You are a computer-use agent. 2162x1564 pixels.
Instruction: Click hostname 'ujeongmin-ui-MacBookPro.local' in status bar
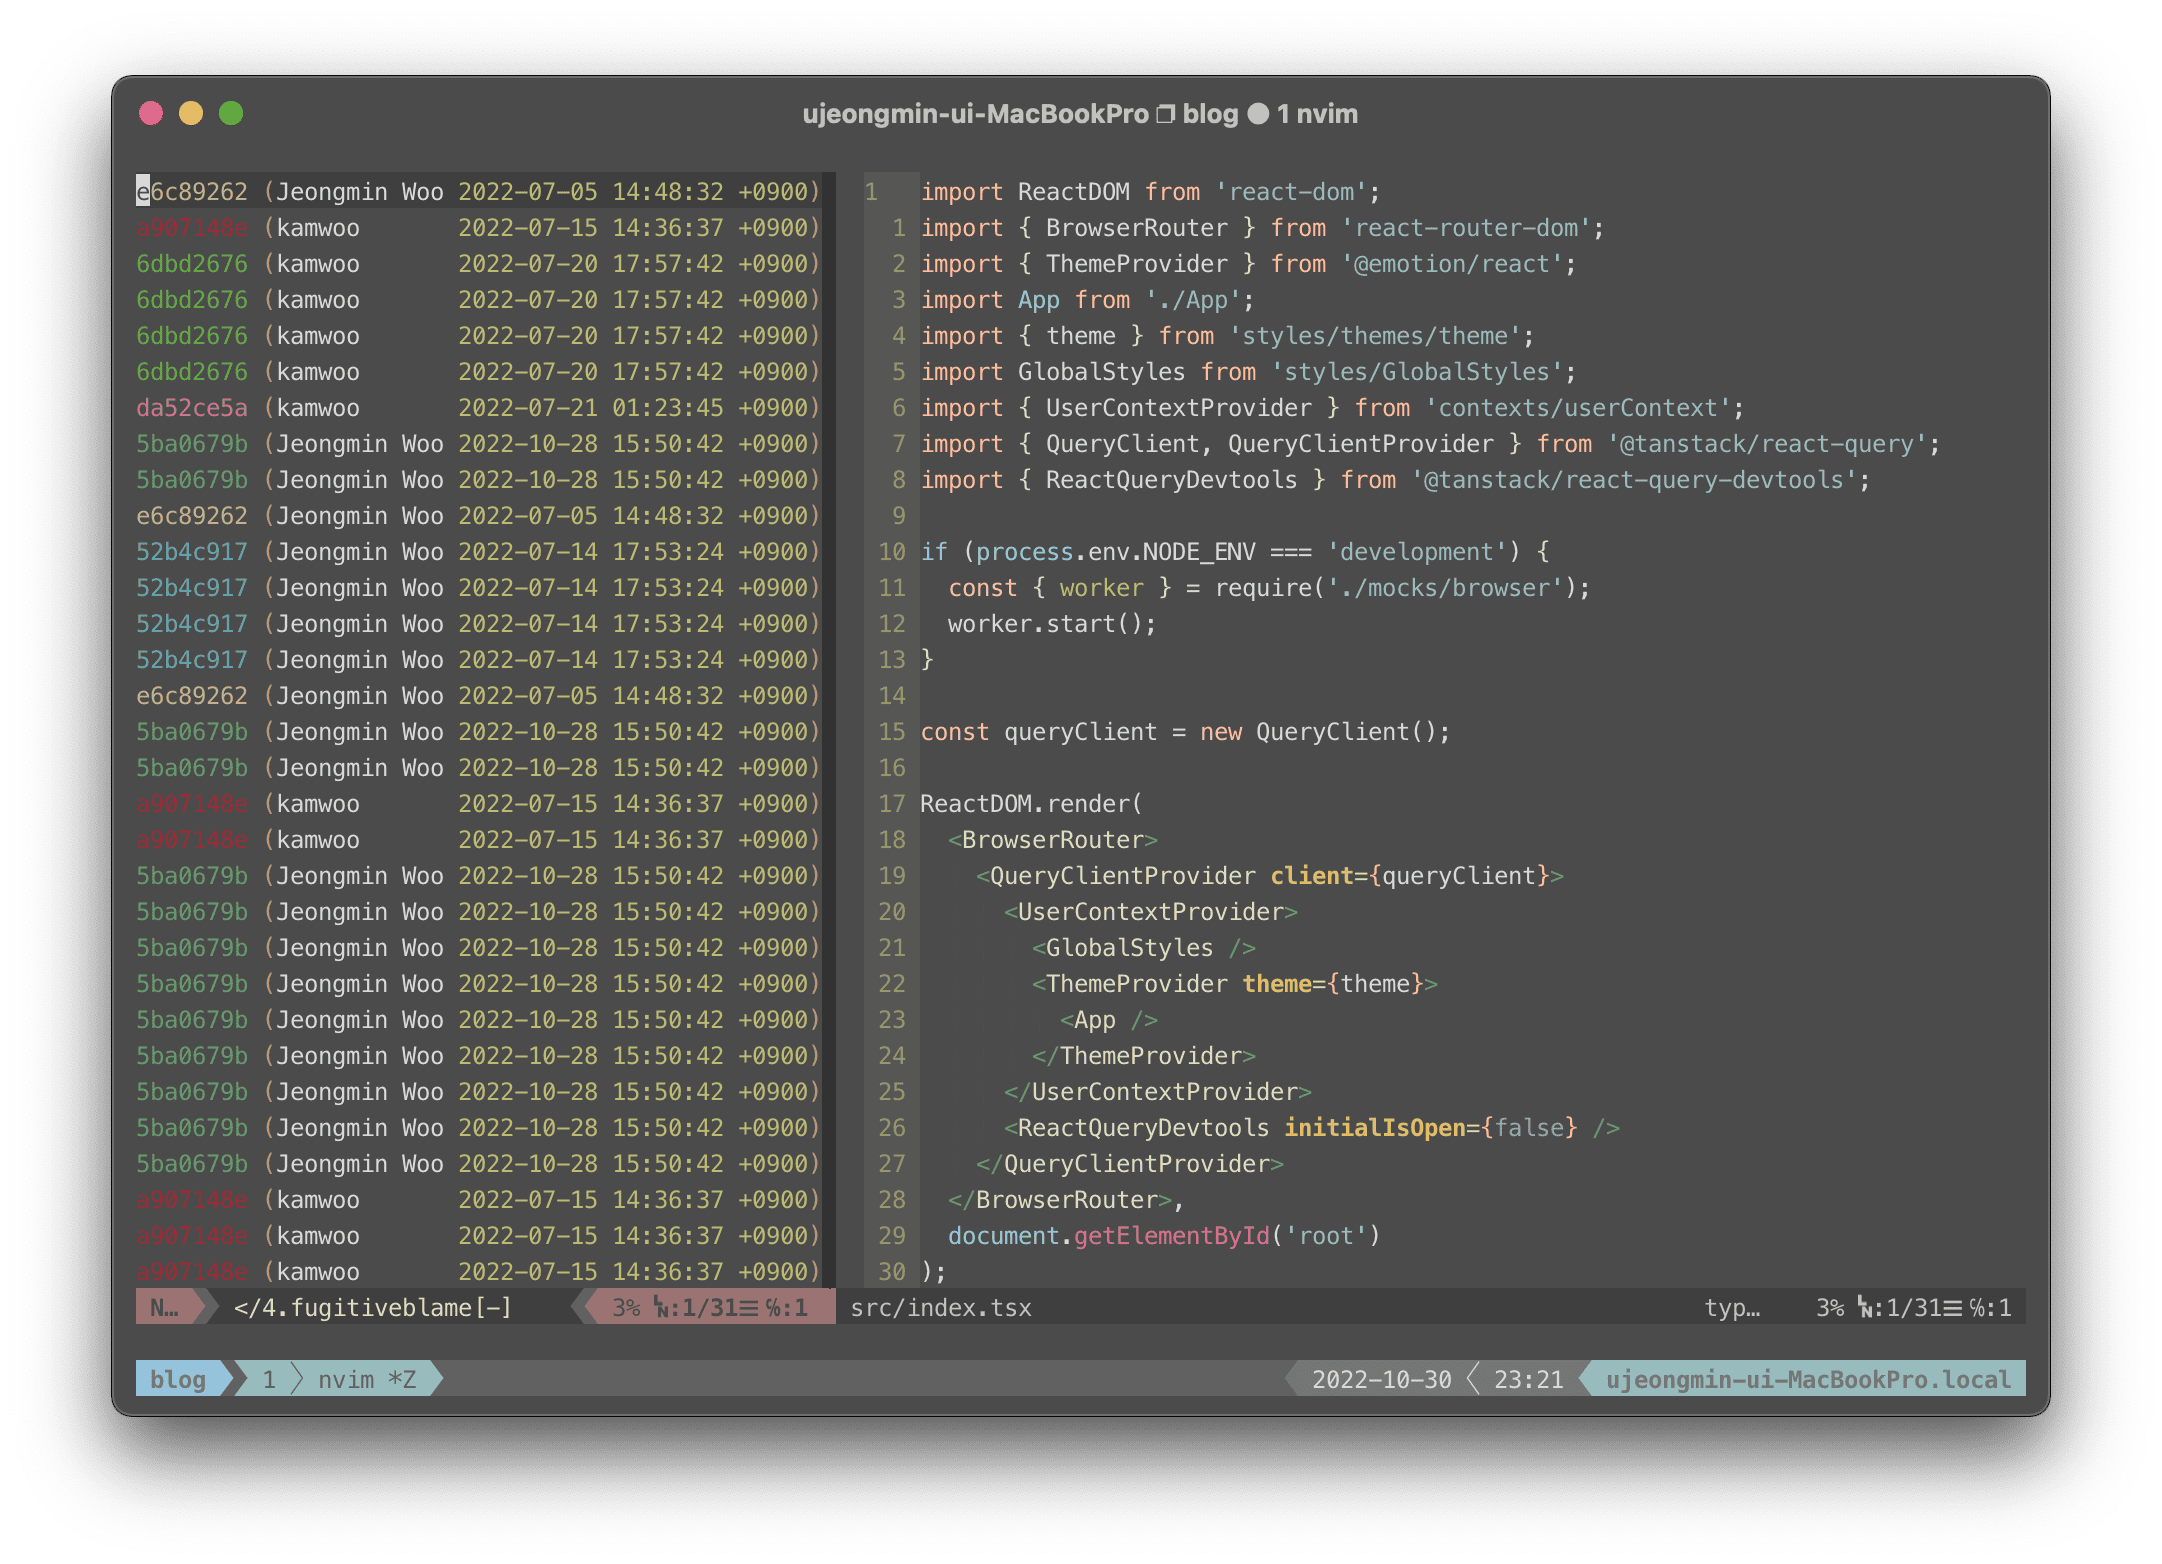click(x=1808, y=1379)
